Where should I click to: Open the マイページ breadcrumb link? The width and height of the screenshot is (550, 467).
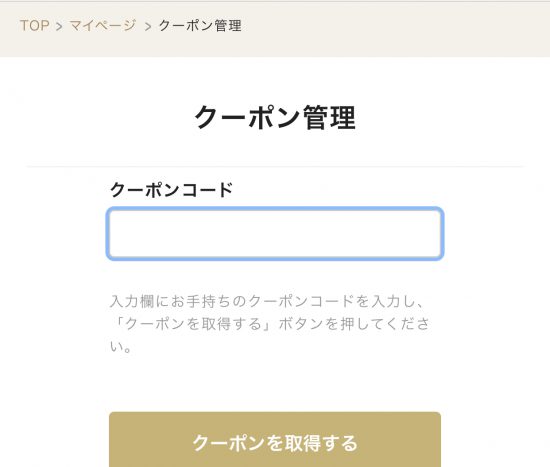click(x=102, y=26)
